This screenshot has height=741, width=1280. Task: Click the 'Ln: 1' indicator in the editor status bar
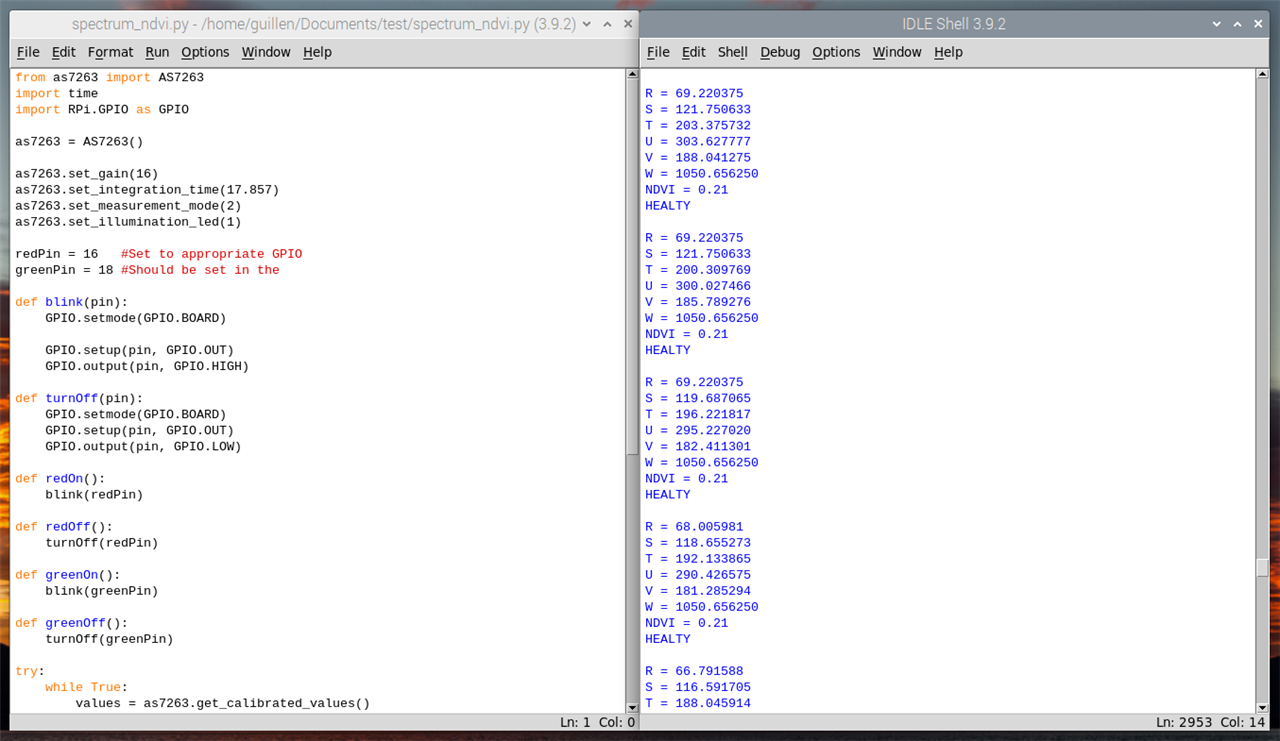[576, 722]
